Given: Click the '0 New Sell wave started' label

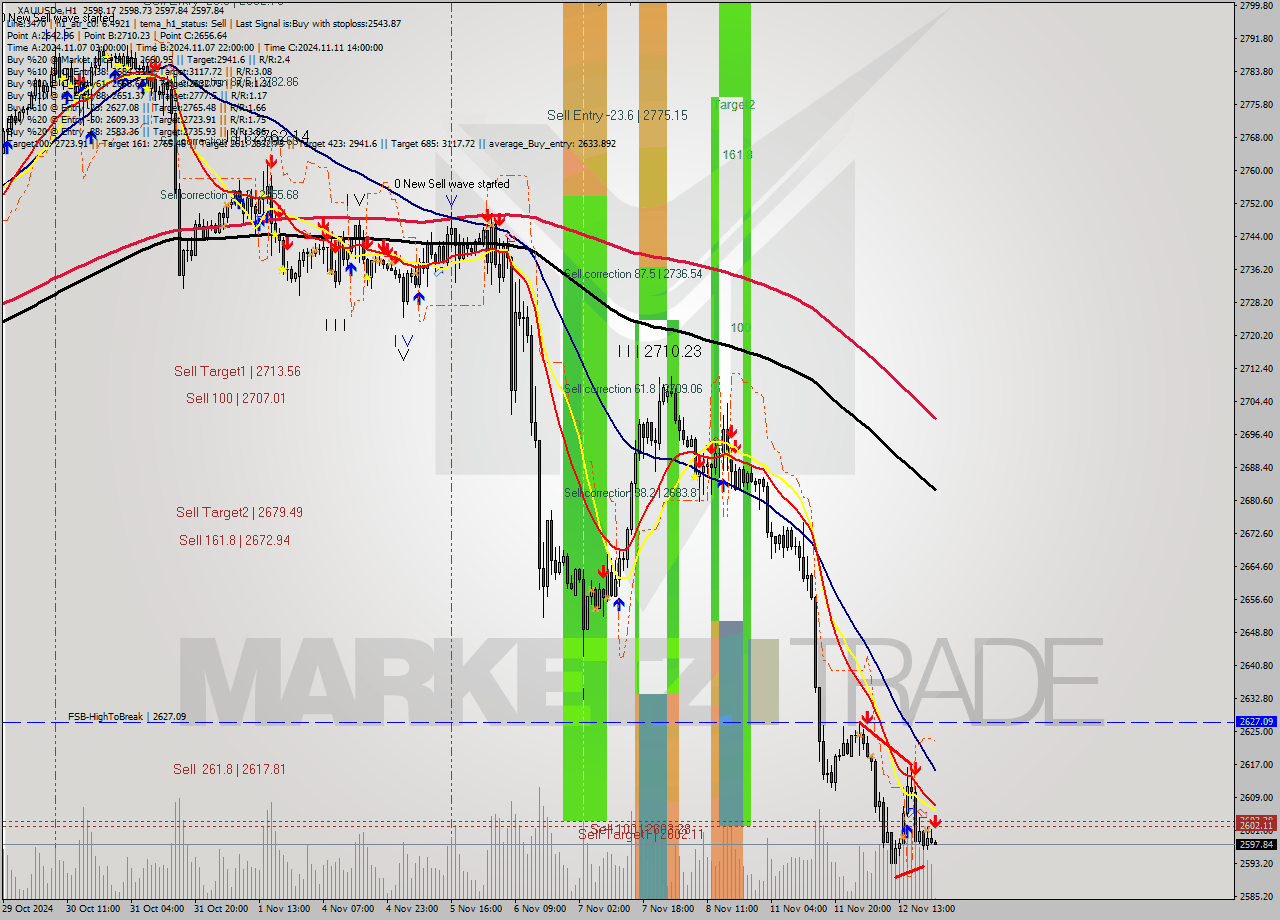Looking at the screenshot, I should point(451,184).
